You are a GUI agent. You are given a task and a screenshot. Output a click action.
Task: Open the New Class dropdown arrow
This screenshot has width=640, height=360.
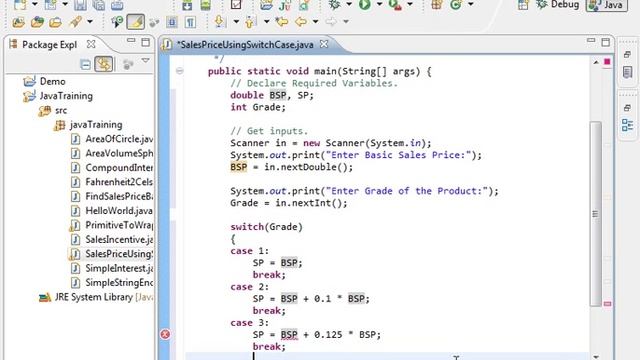tap(471, 4)
